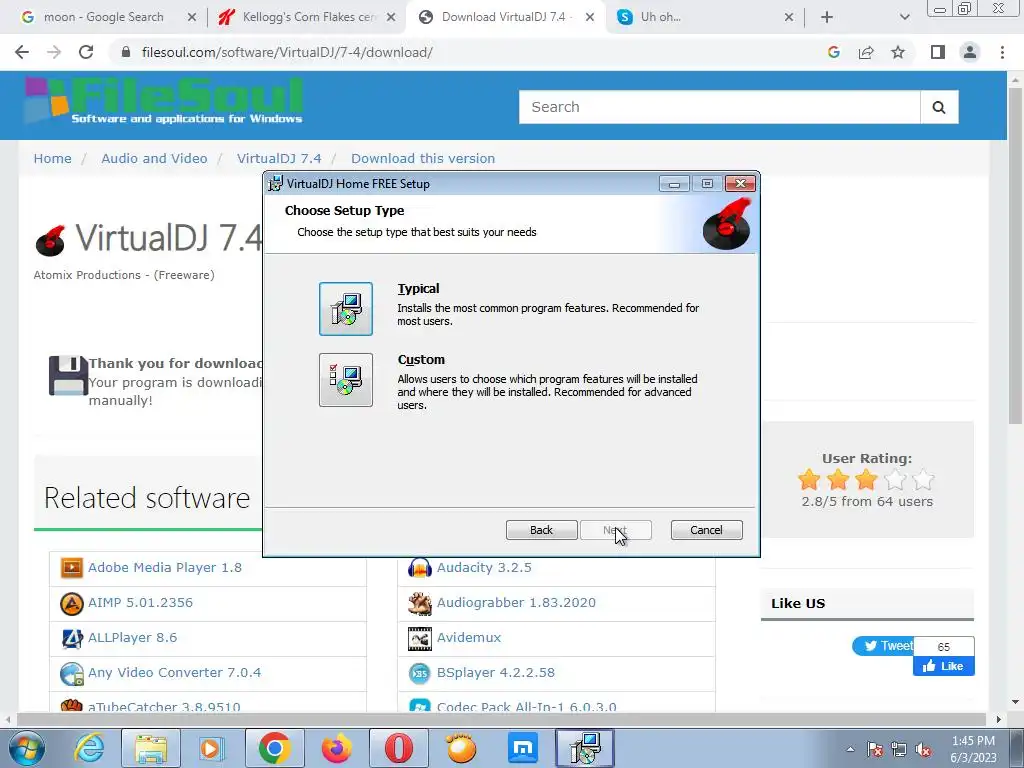Click the Tweet button
1024x768 pixels.
tap(883, 646)
